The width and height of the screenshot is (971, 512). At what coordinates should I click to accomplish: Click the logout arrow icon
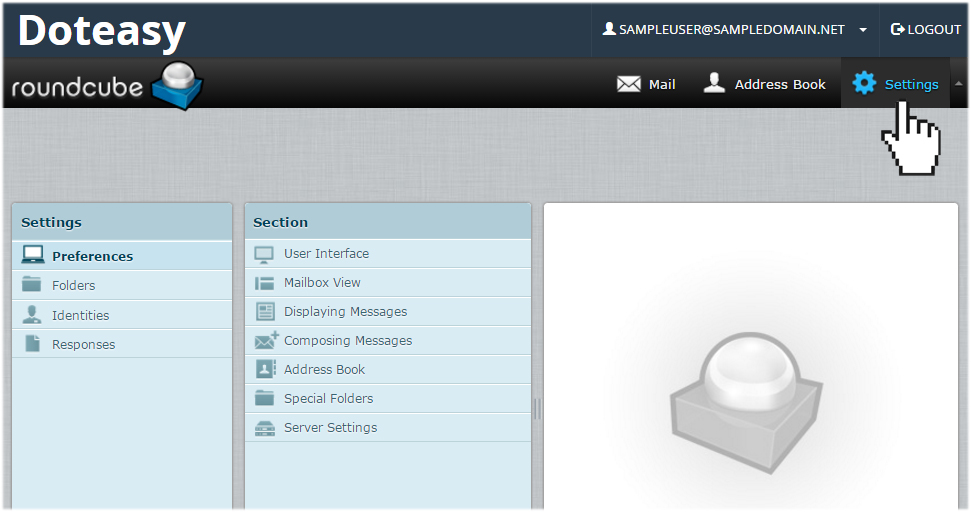[897, 29]
